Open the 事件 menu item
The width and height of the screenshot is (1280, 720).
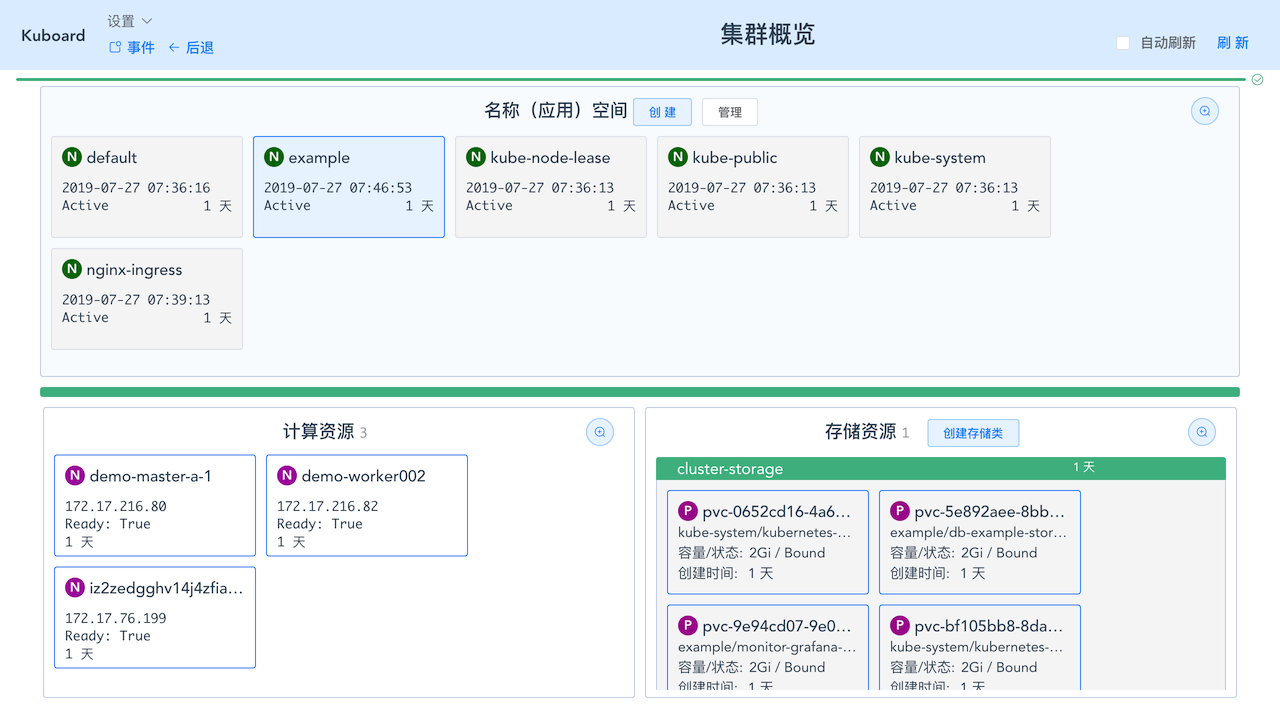(140, 46)
